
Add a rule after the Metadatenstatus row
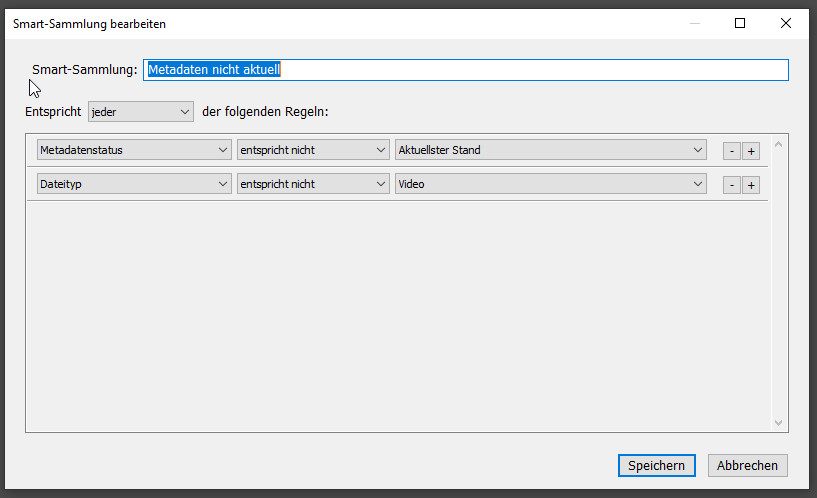point(751,151)
